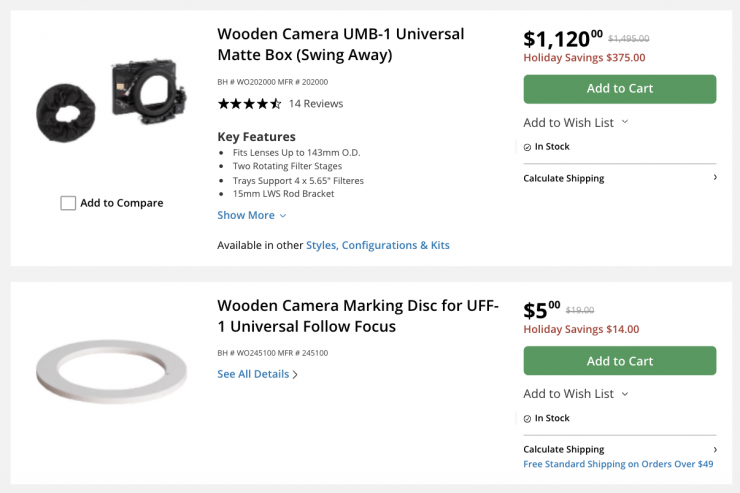Add the UMB-1 Matte Box to cart
Image resolution: width=740 pixels, height=493 pixels.
click(x=619, y=89)
